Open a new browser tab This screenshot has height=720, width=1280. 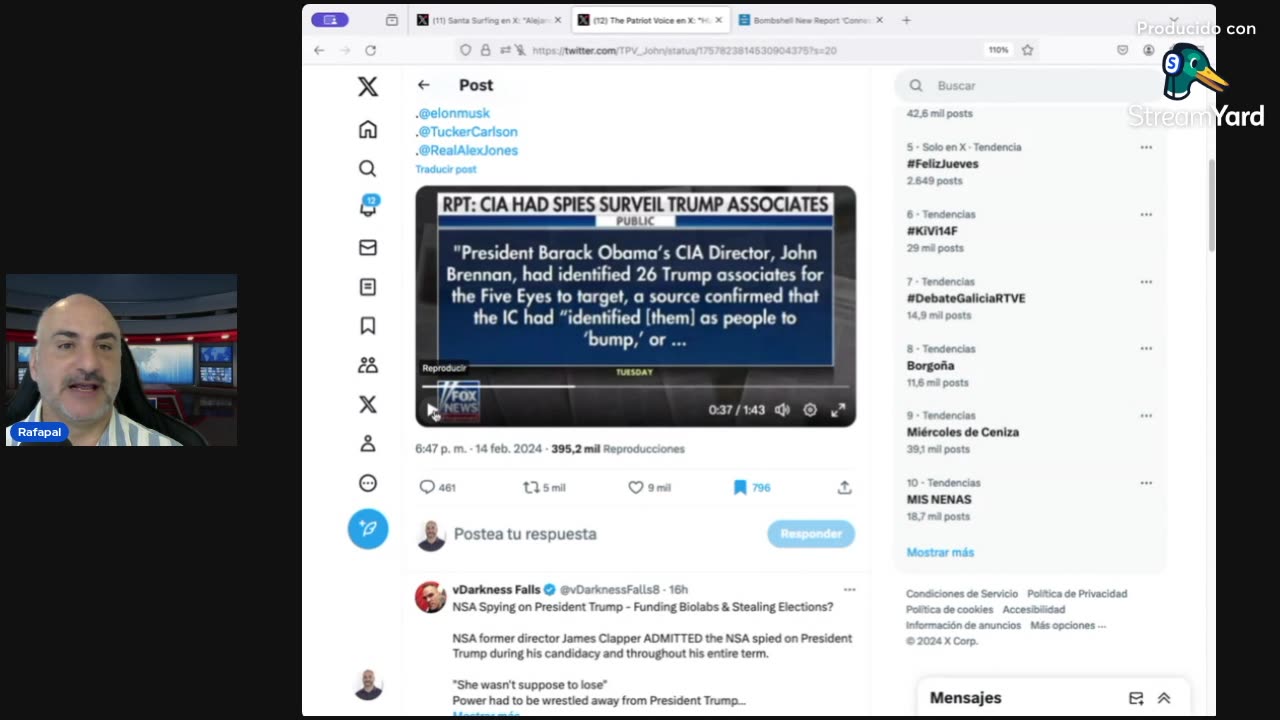click(906, 20)
